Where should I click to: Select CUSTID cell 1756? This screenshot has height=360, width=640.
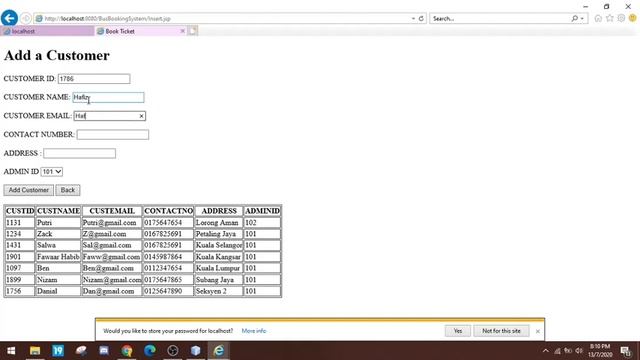tap(20, 291)
